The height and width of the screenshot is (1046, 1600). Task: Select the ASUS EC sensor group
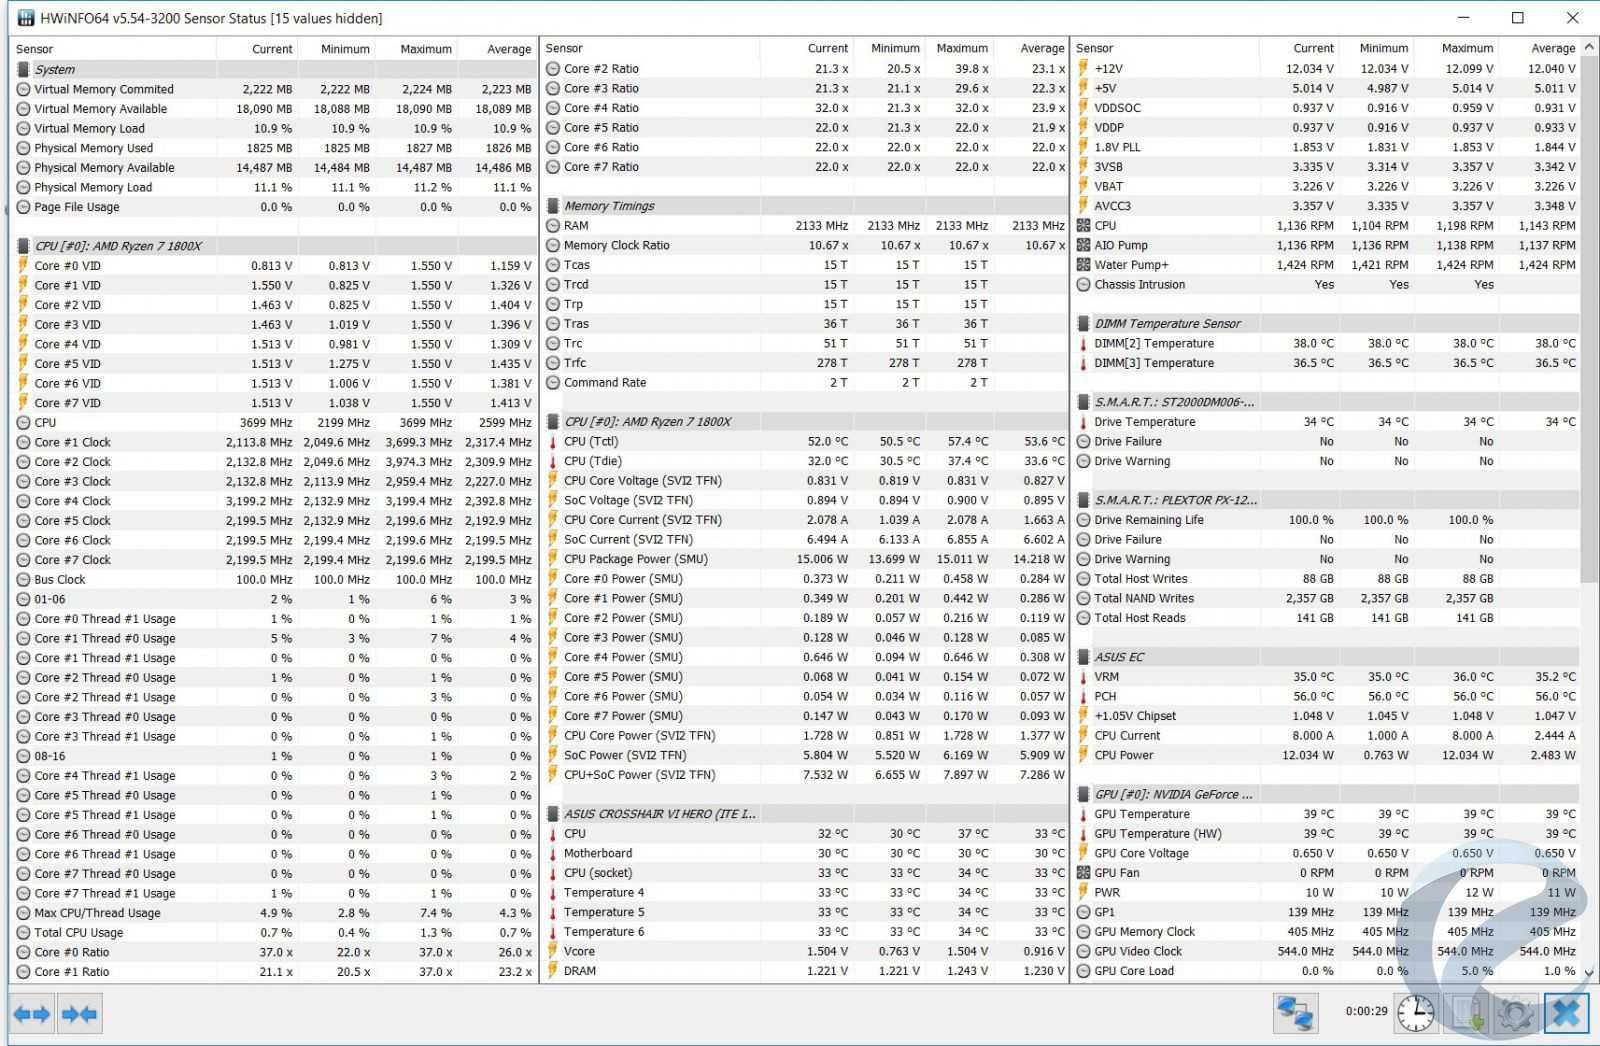(x=1119, y=657)
